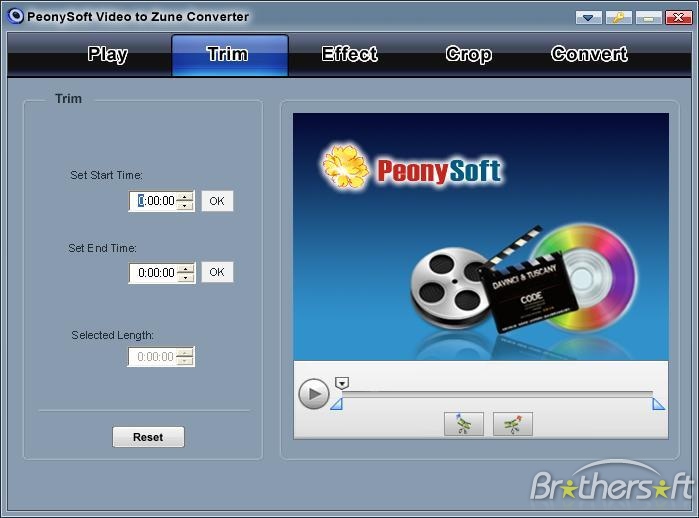Image resolution: width=699 pixels, height=518 pixels.
Task: Click the playhead position marker
Action: click(x=342, y=383)
